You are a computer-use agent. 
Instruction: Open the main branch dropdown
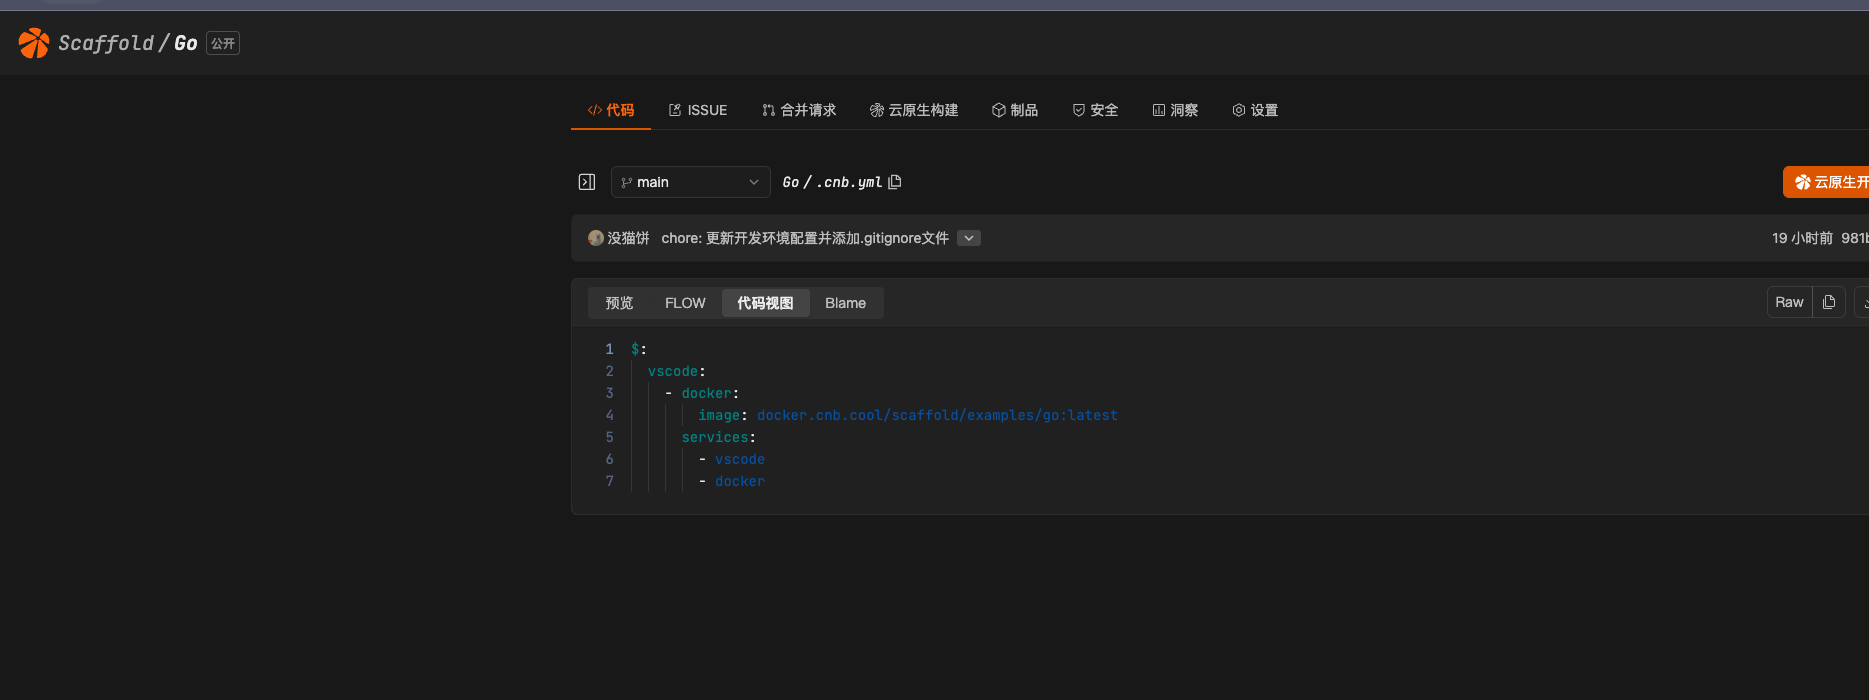pos(690,182)
